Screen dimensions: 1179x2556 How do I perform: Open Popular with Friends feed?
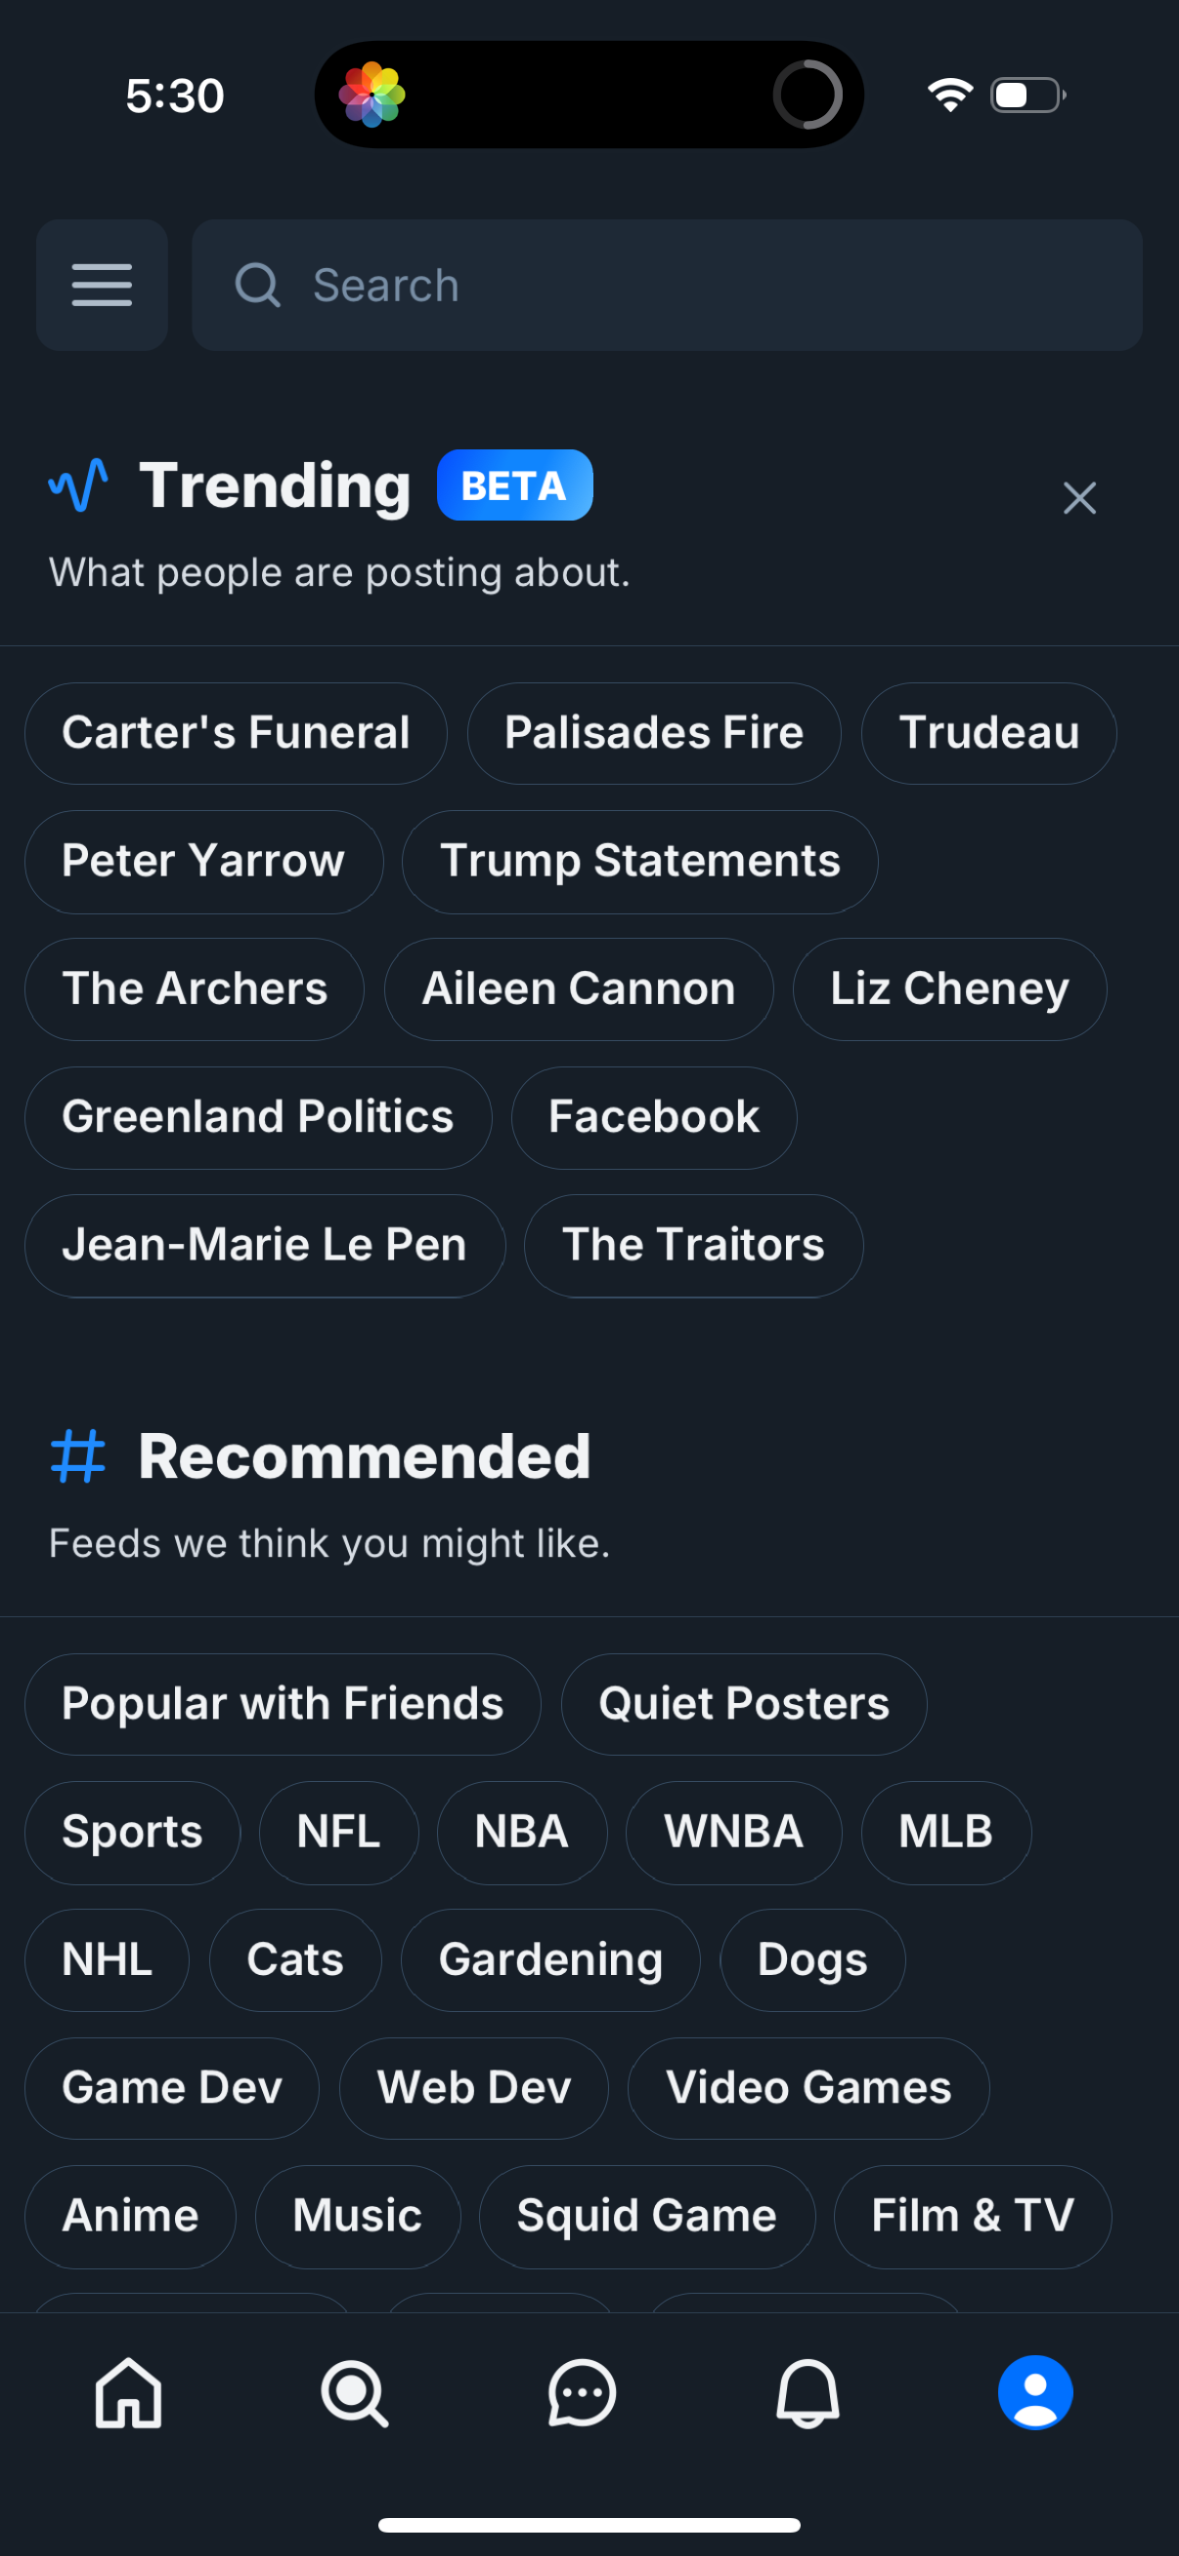[x=283, y=1704]
